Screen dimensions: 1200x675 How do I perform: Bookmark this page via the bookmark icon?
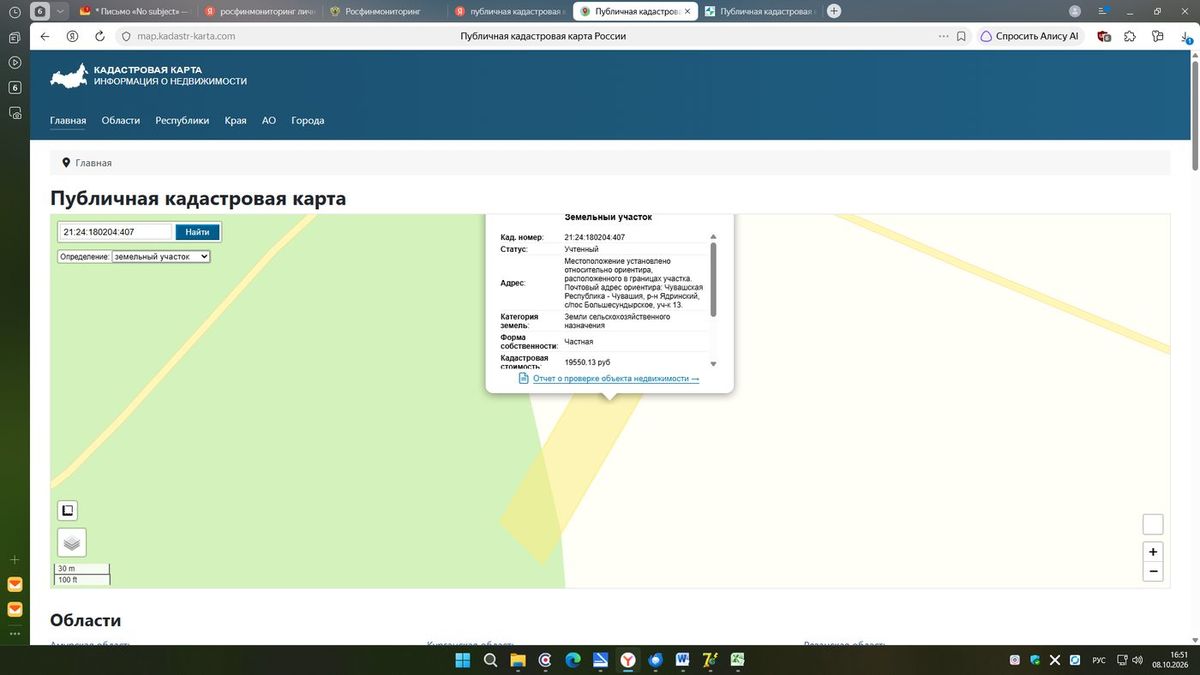click(961, 36)
